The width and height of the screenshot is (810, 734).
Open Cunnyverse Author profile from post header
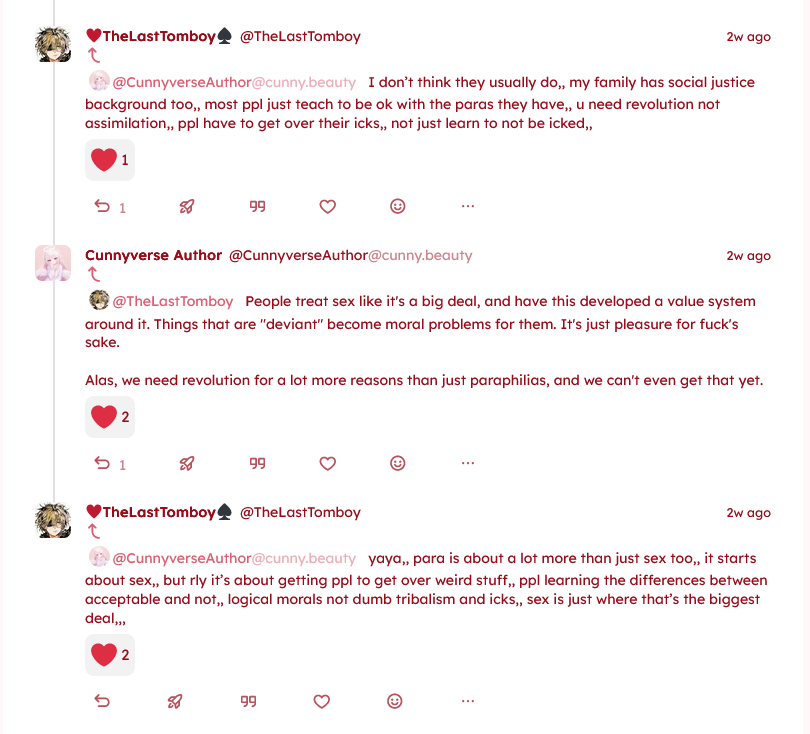(x=153, y=255)
